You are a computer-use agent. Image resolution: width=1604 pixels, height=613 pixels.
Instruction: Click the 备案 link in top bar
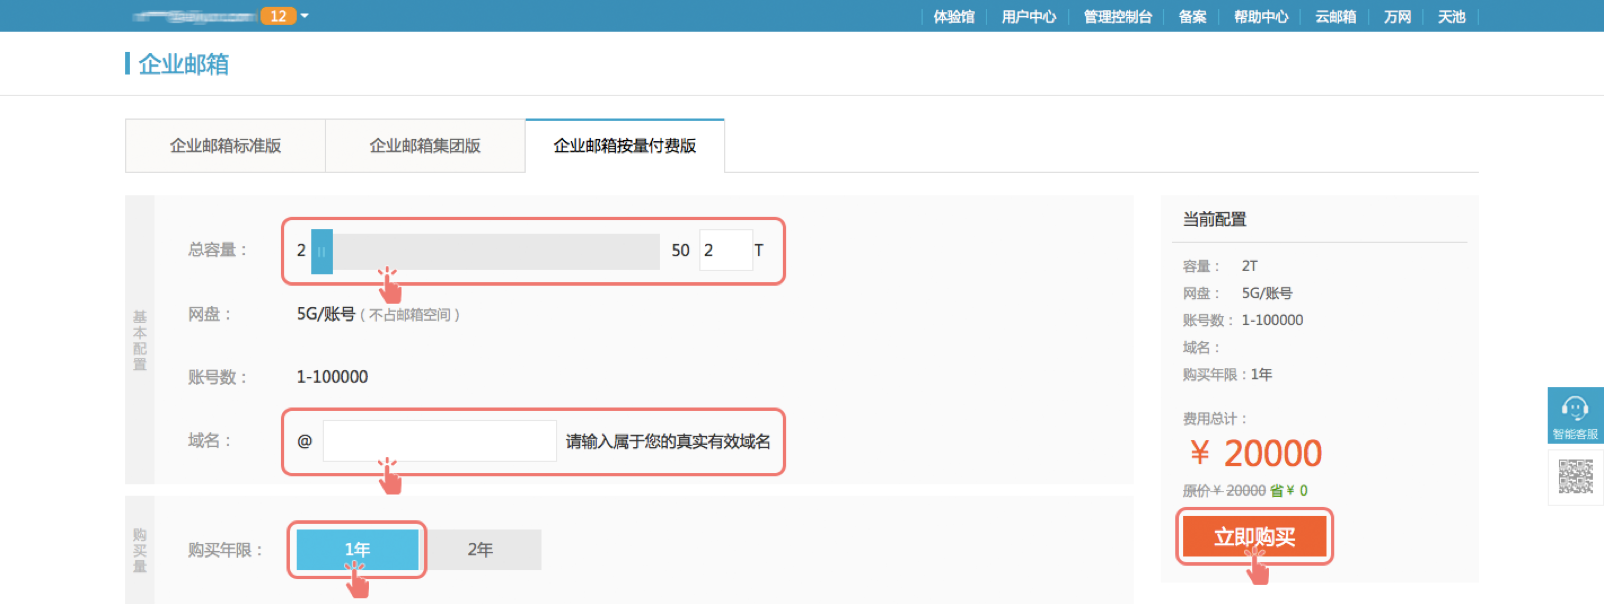(1192, 17)
